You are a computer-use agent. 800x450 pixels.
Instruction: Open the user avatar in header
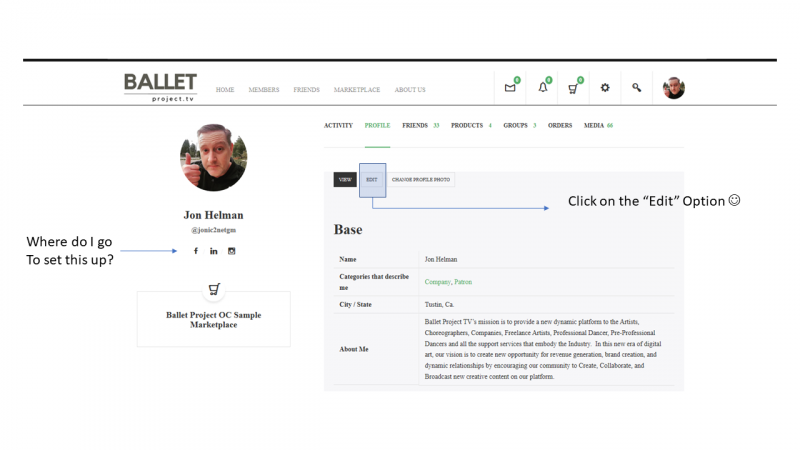673,88
